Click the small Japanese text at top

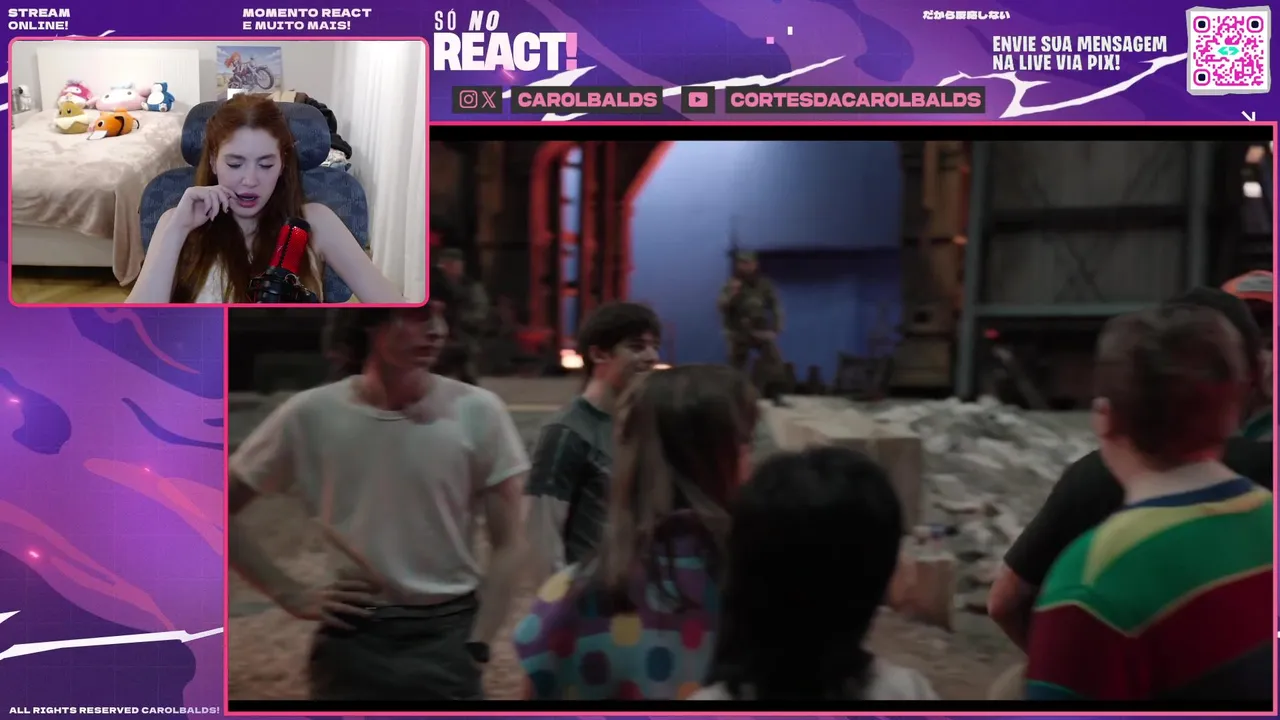(x=965, y=15)
